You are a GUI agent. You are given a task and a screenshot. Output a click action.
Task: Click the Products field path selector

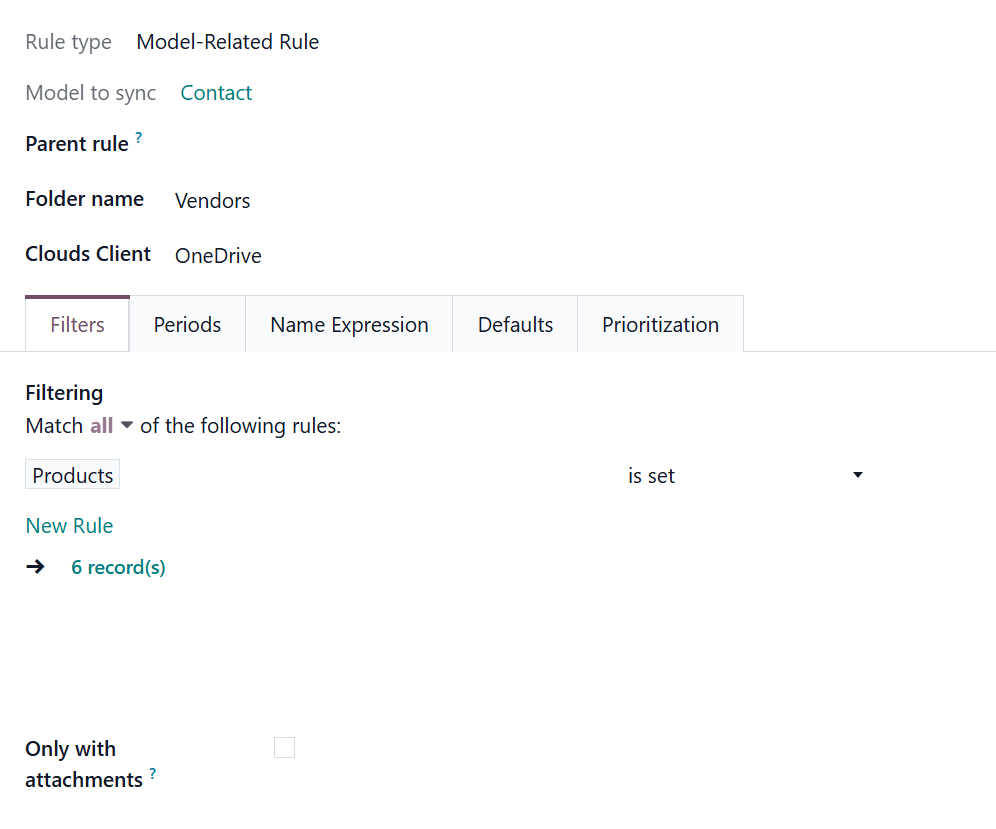[73, 476]
